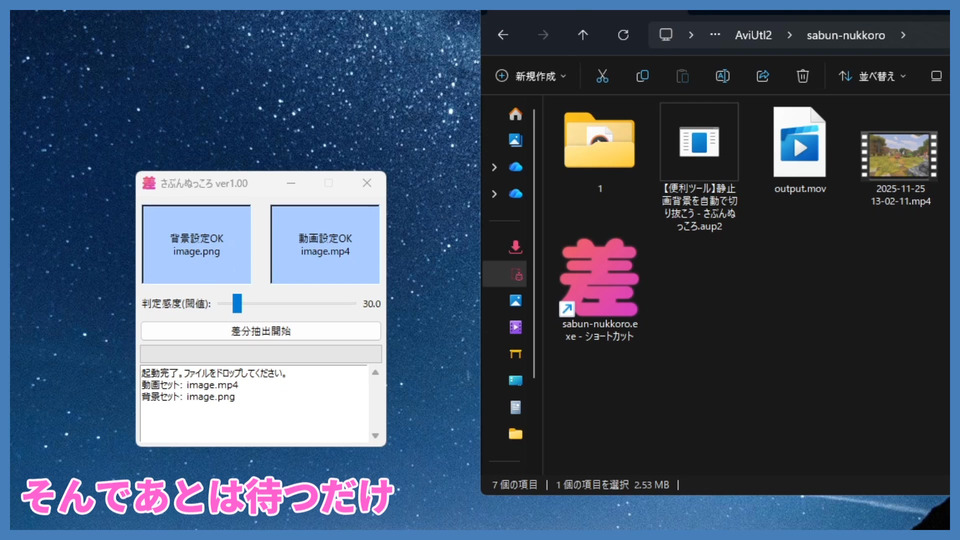Select the さぶんぬっころ.aup2 project file
The height and width of the screenshot is (540, 960).
(x=699, y=167)
